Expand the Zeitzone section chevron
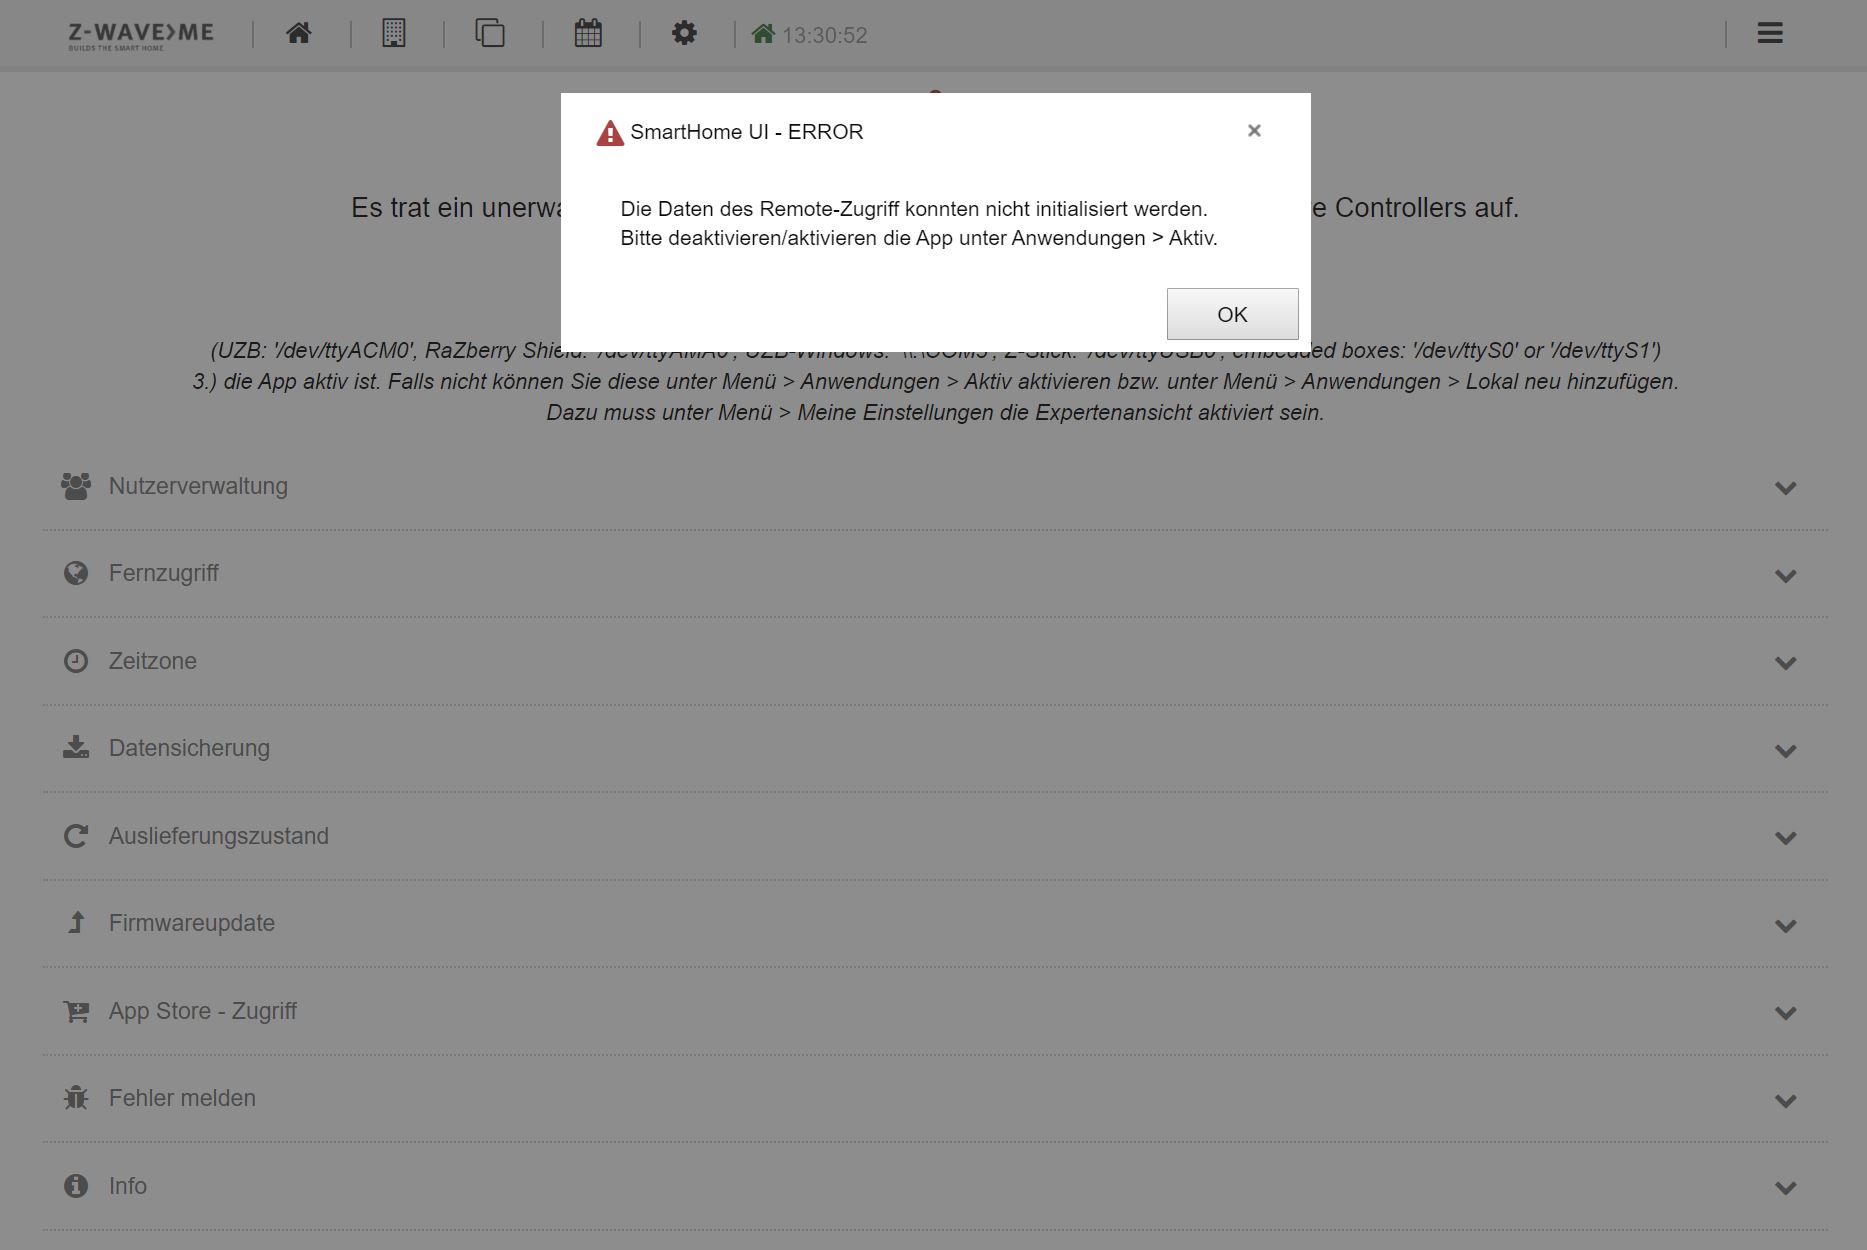The width and height of the screenshot is (1867, 1250). tap(1785, 663)
